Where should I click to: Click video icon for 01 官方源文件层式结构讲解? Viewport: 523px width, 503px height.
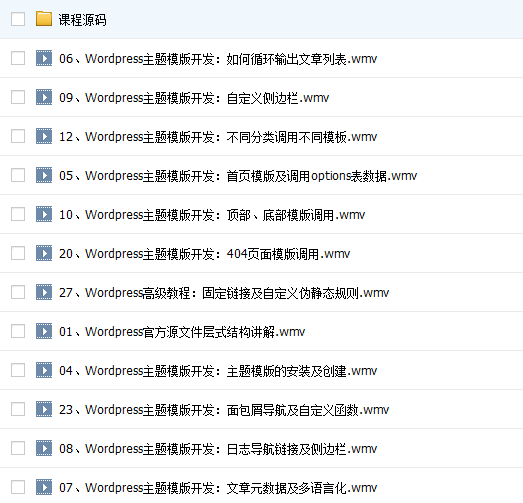tap(44, 331)
